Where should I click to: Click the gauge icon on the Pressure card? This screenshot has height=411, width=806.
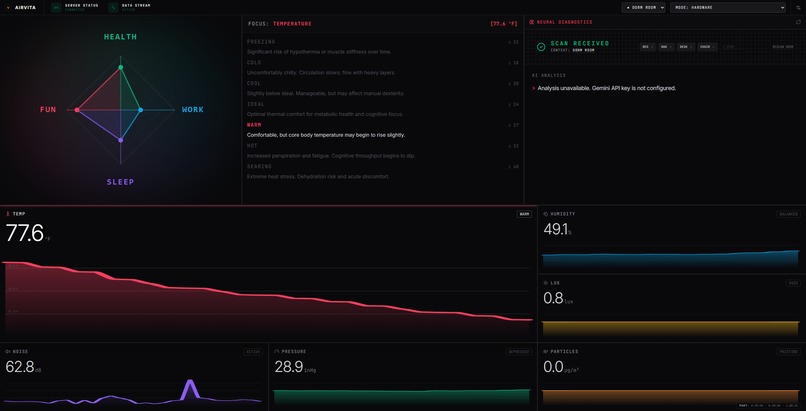[x=277, y=351]
